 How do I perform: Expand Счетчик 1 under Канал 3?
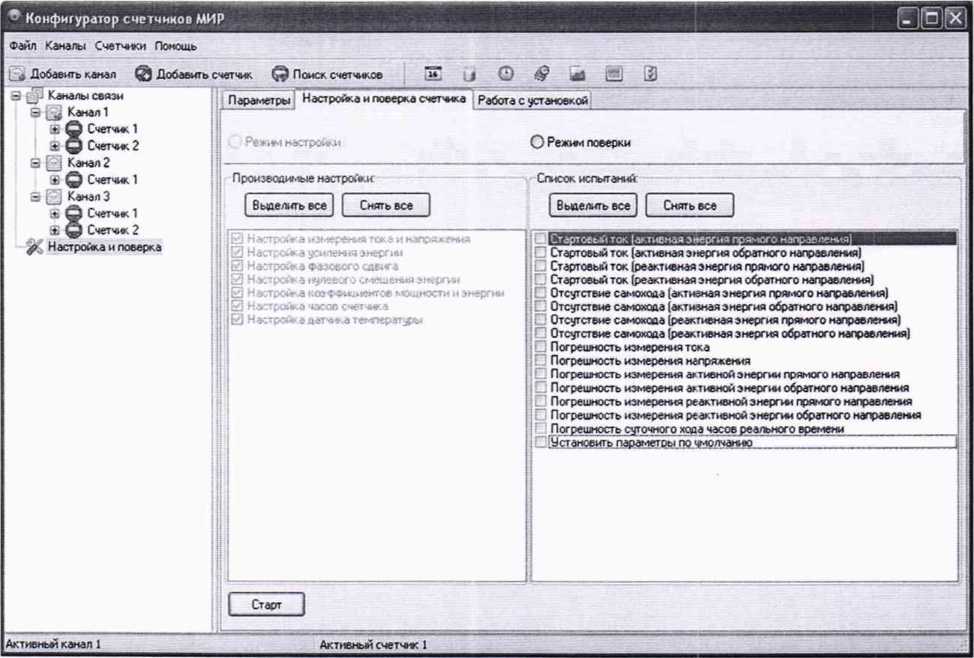coord(55,213)
